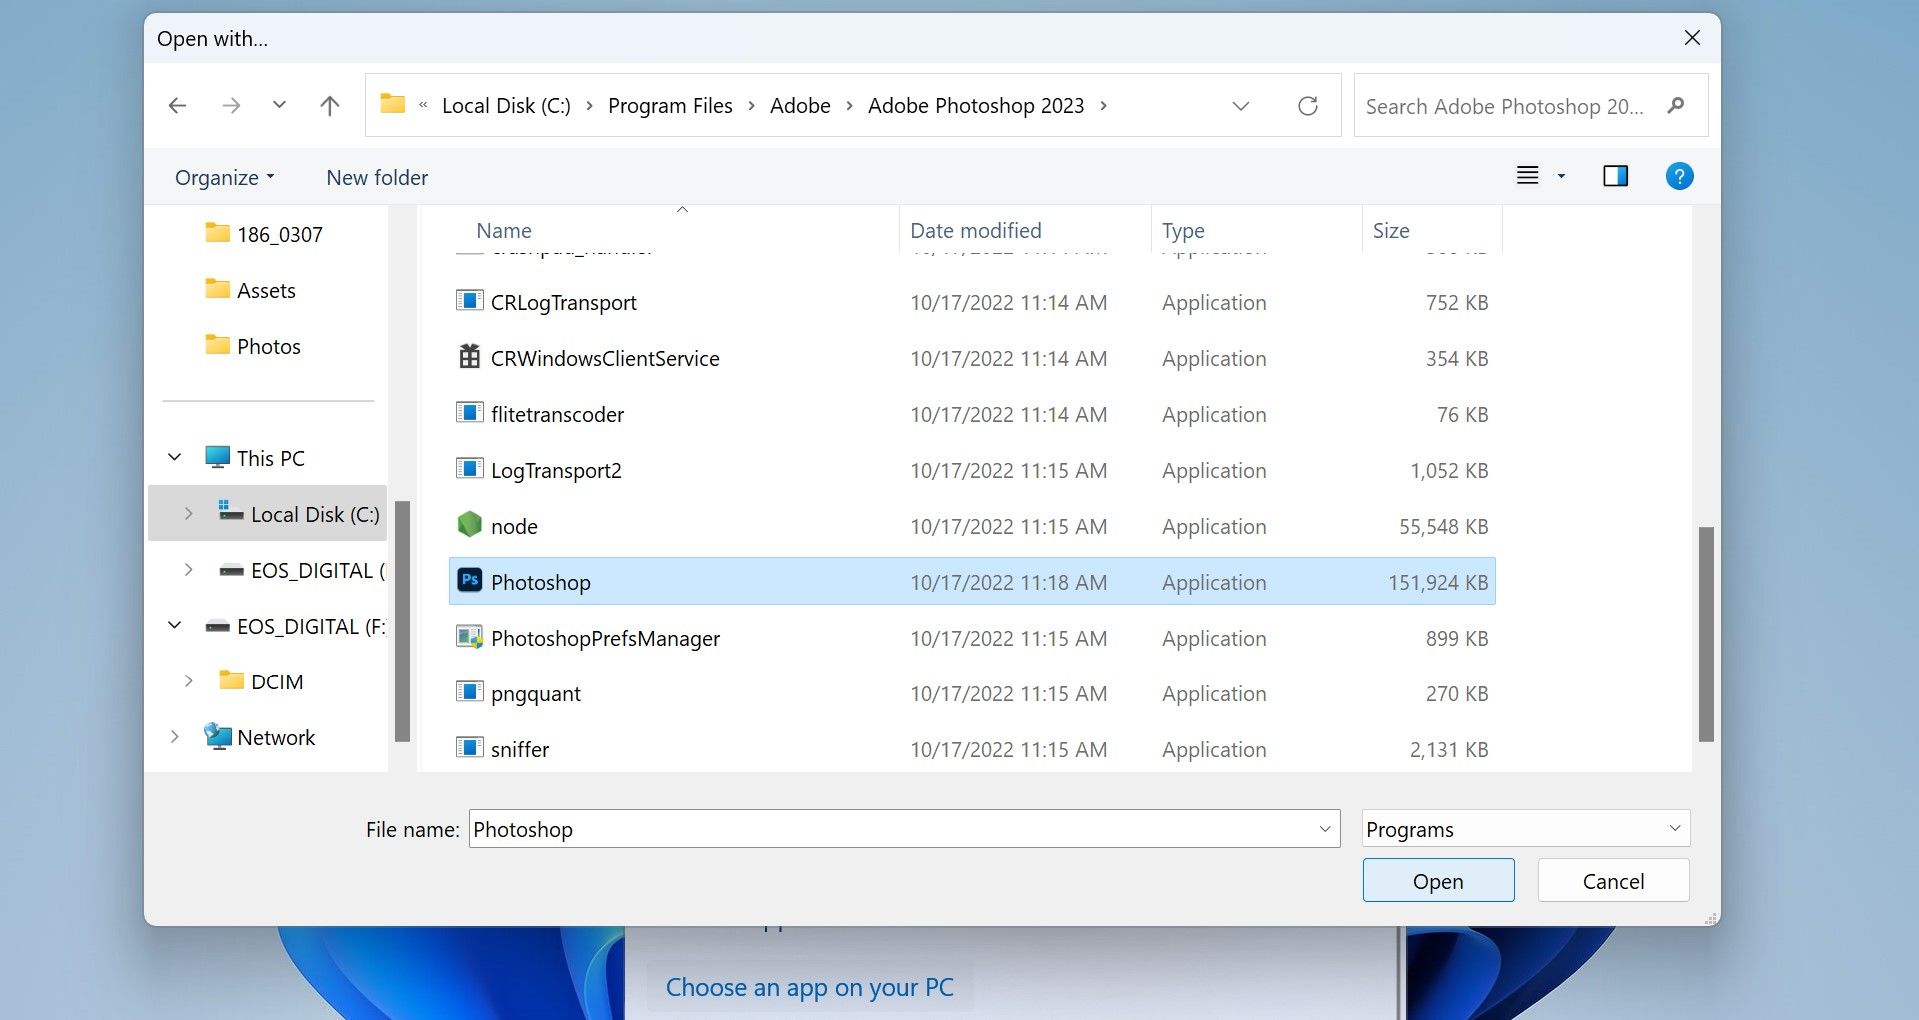The width and height of the screenshot is (1919, 1020).
Task: Click the green node application icon
Action: [x=469, y=524]
